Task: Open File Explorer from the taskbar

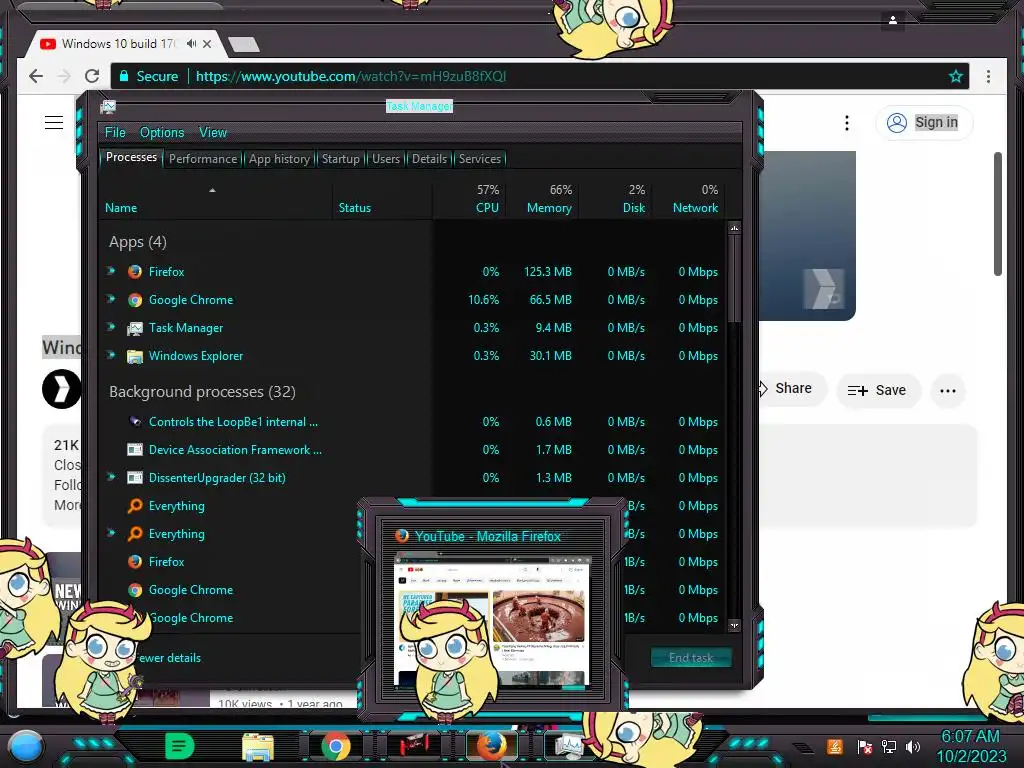Action: (x=258, y=746)
